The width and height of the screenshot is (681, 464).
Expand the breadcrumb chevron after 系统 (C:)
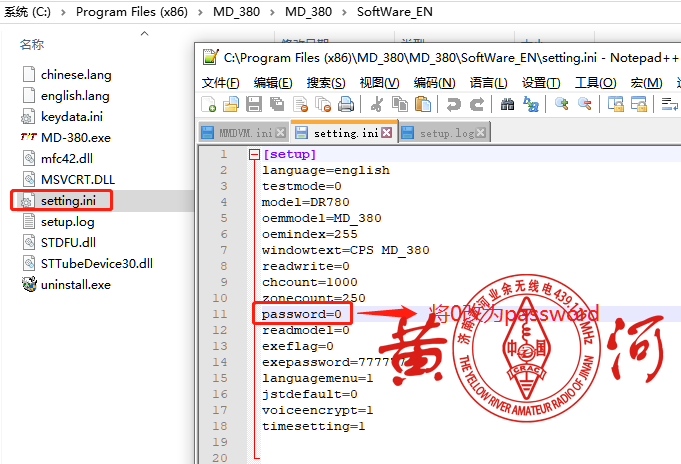tap(63, 12)
